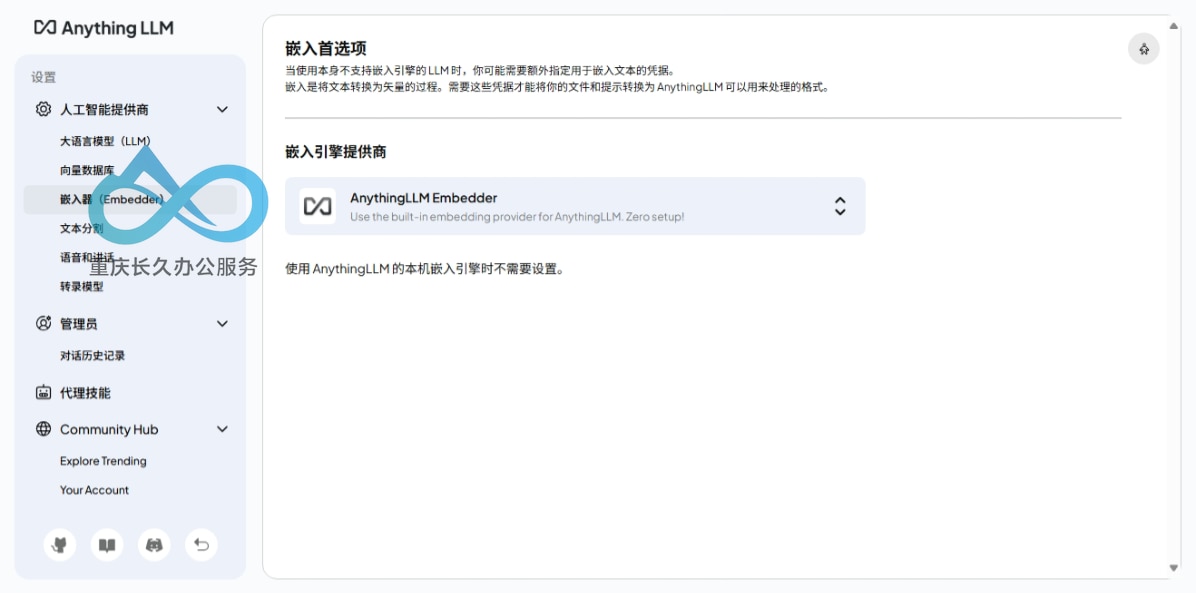Open the embedding provider selector arrows

(840, 206)
